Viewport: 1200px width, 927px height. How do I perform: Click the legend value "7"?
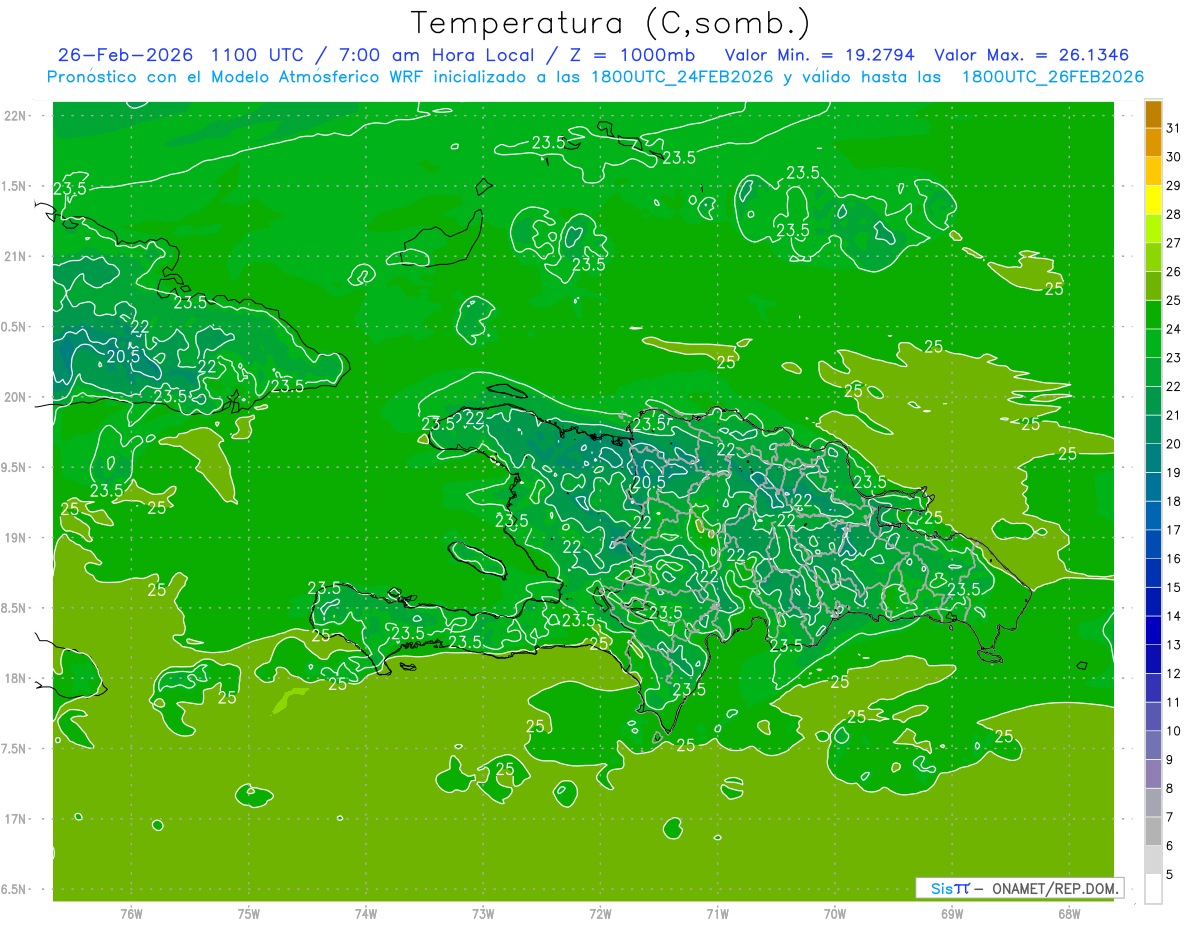click(1170, 817)
